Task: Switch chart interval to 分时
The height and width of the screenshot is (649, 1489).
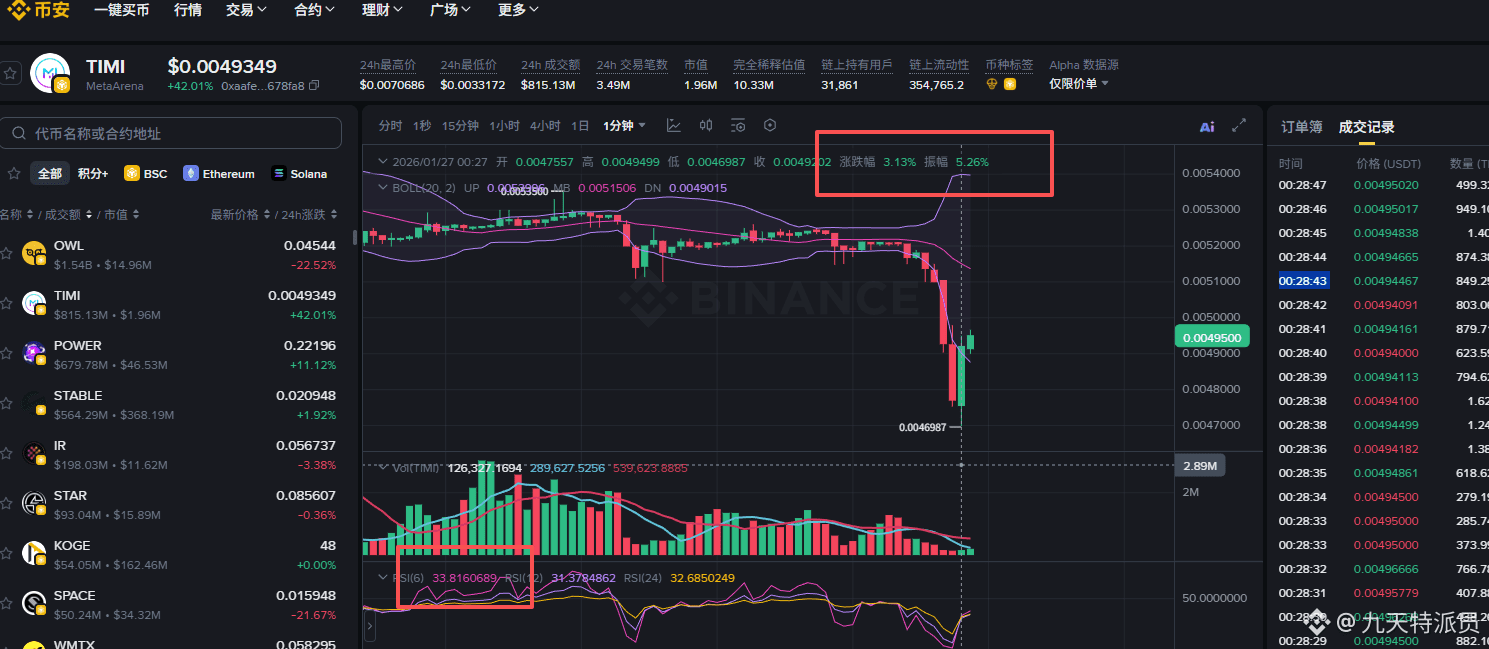Action: tap(390, 125)
